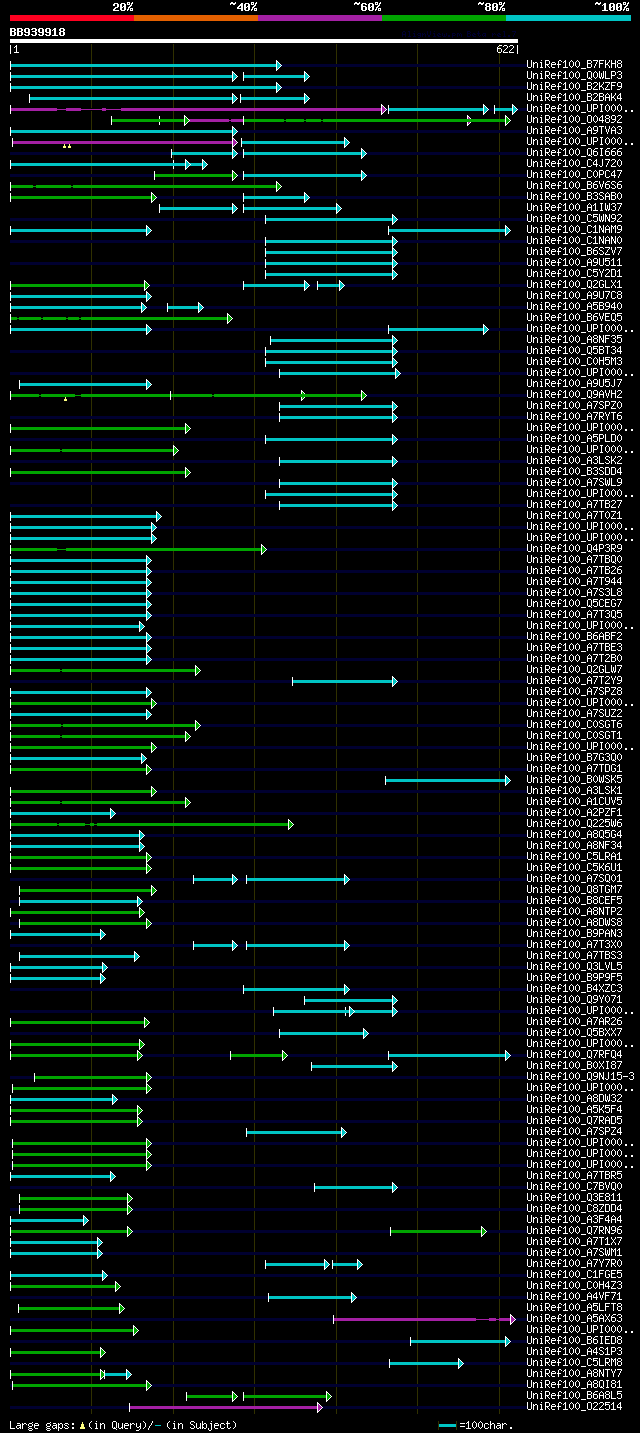Open hit UniRef100_B2BAK4
The image size is (640, 1433).
pos(574,98)
